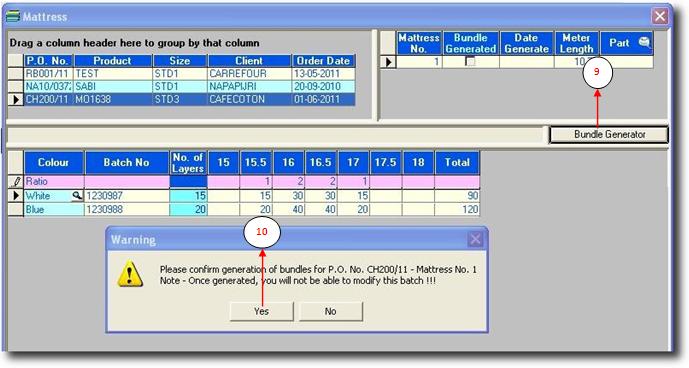Select the row arrow indicator for CH200/11
The height and width of the screenshot is (368, 689).
click(x=16, y=99)
